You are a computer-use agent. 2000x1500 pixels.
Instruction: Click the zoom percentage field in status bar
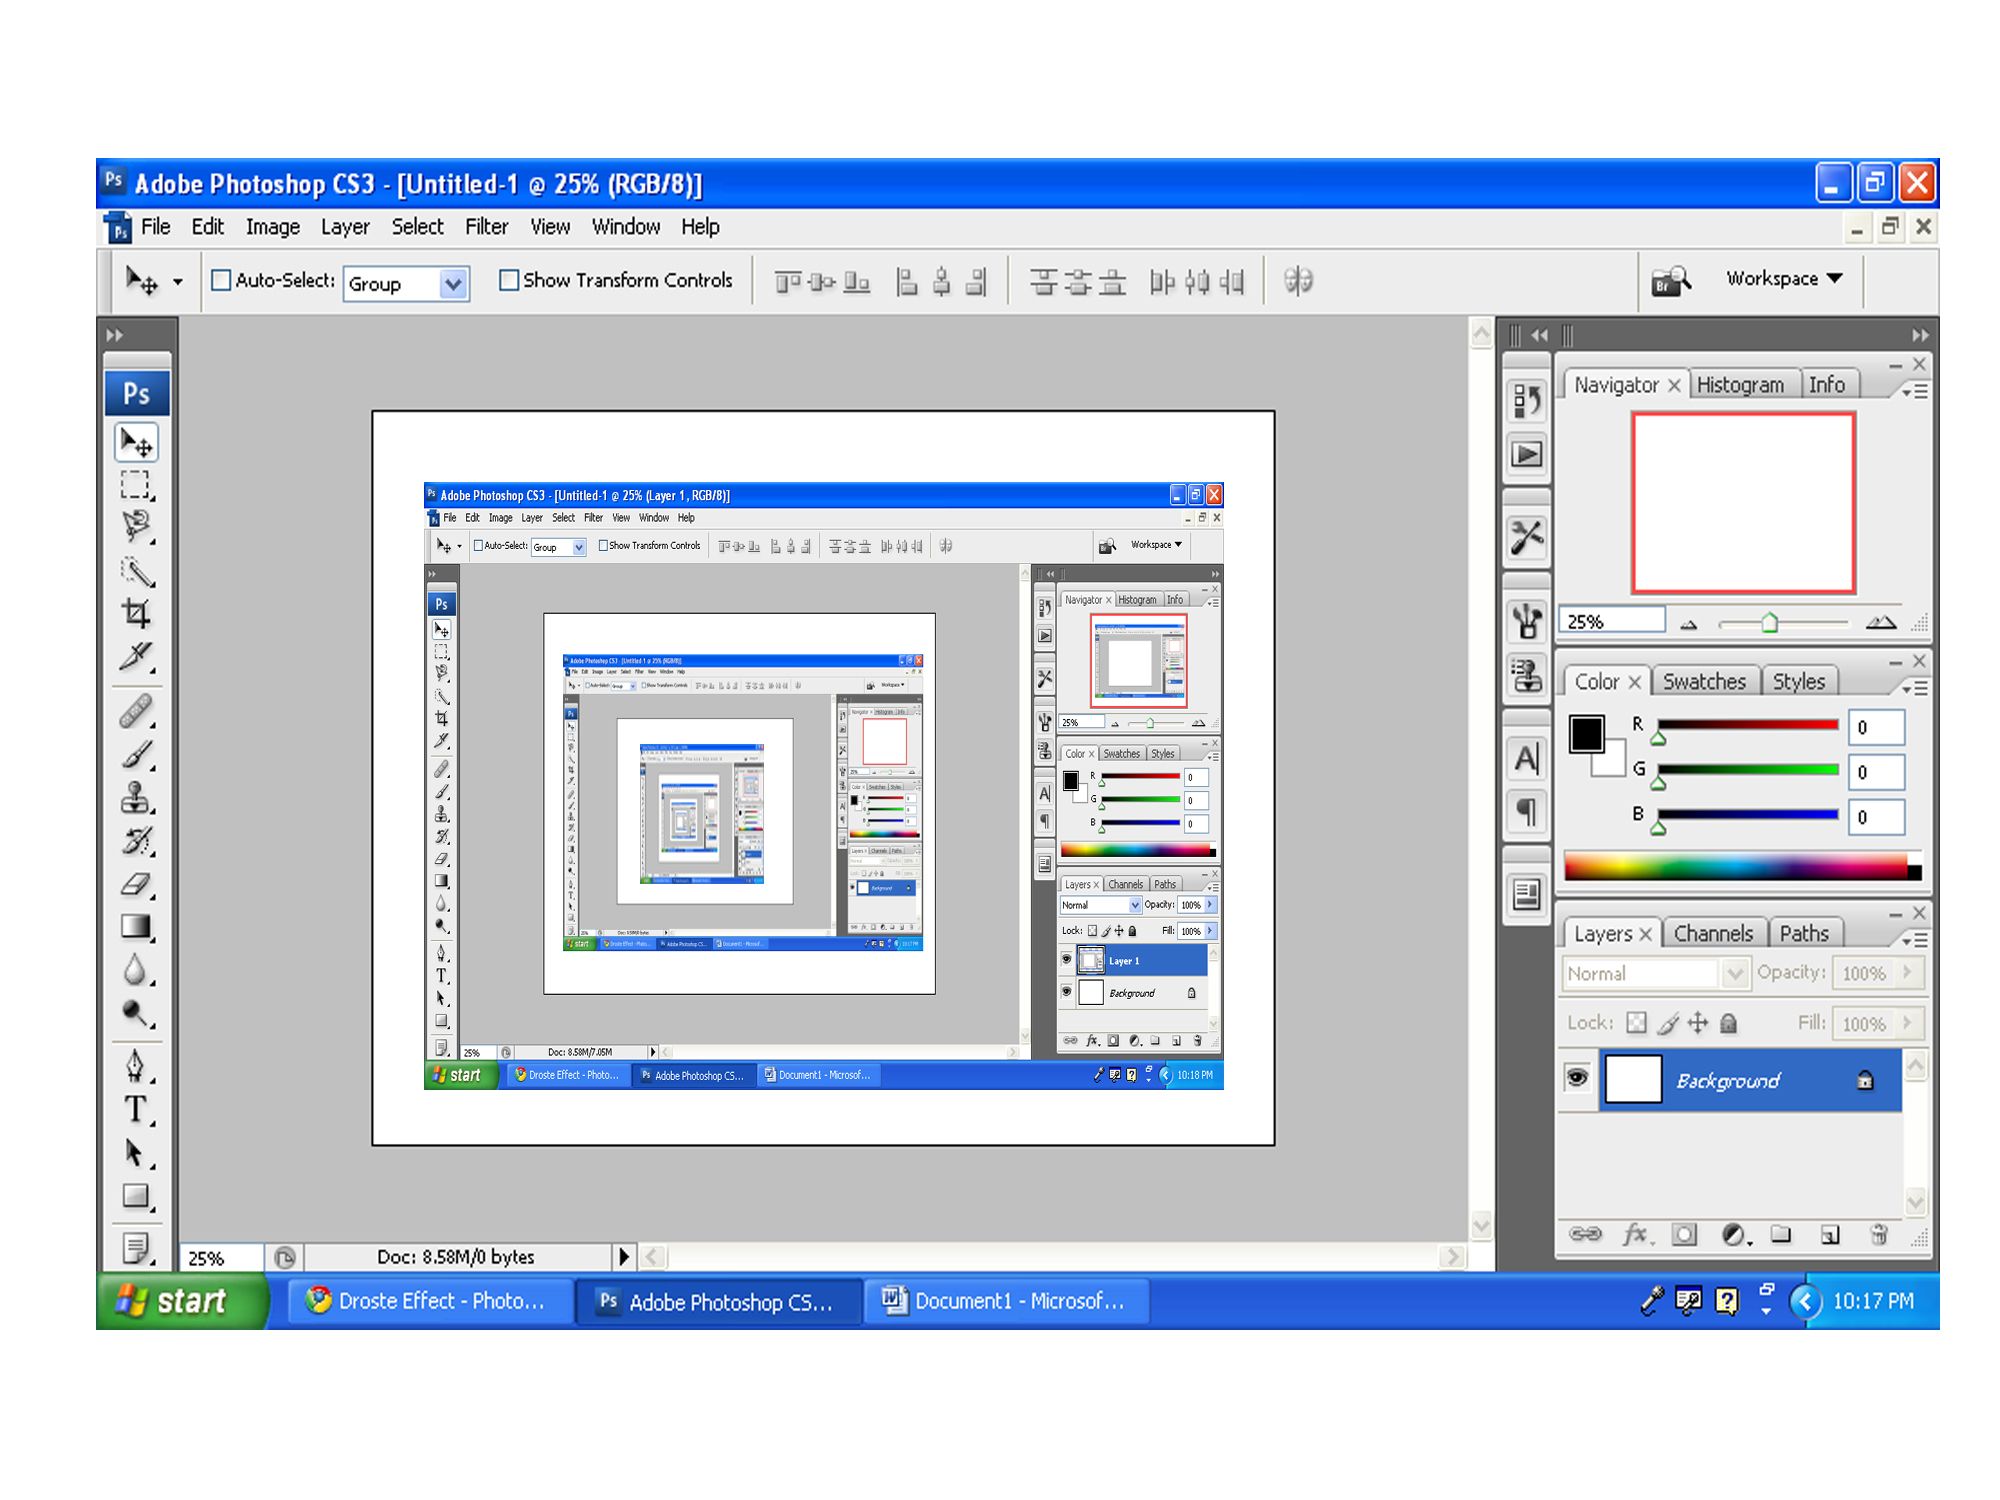[221, 1257]
